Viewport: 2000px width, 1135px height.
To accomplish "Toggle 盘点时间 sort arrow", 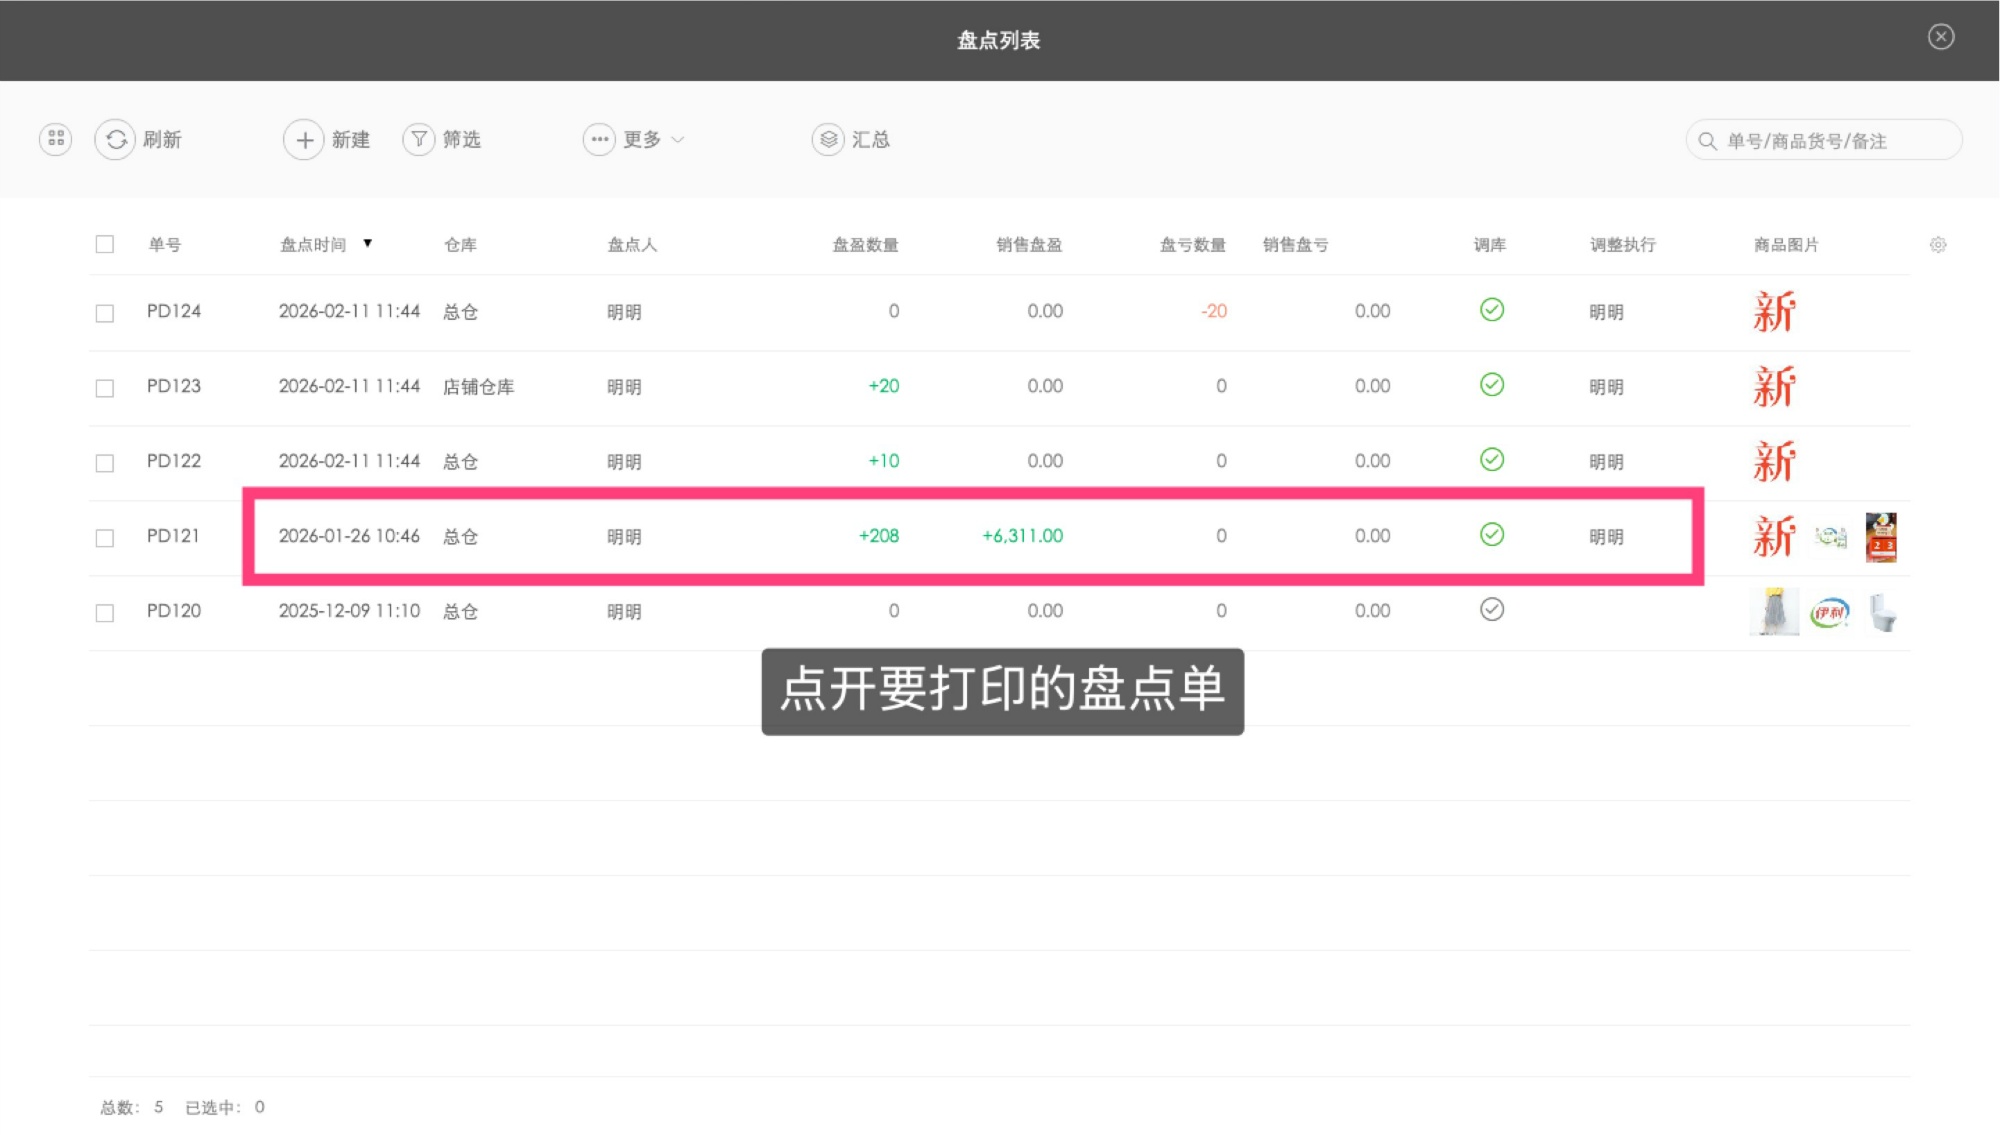I will 368,244.
